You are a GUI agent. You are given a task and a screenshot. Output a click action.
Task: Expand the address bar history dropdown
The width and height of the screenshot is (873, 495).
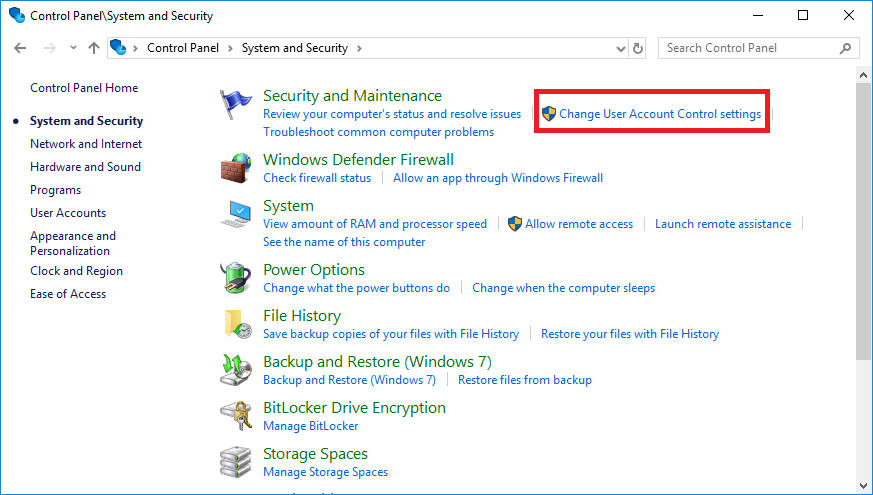click(620, 48)
